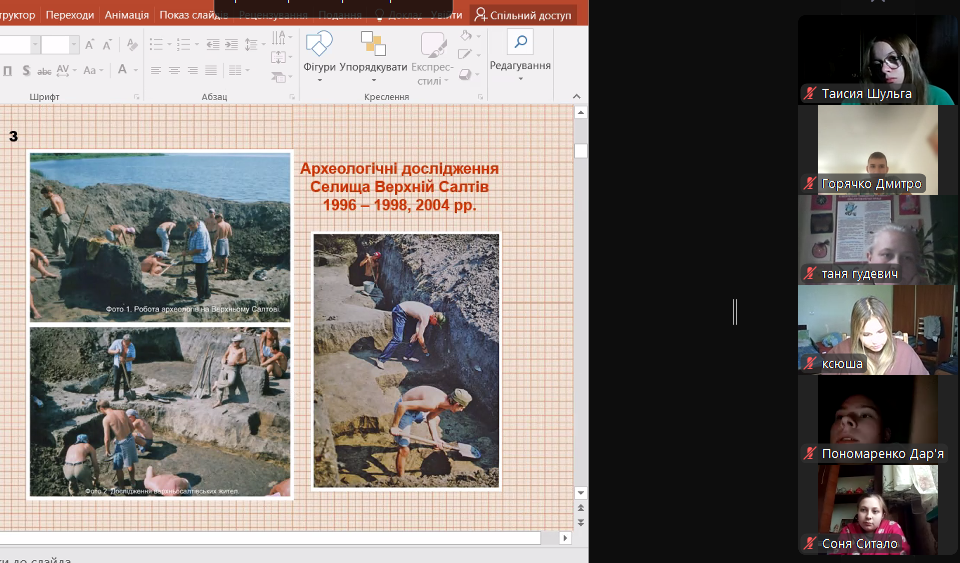Justify the paragraph text
Screen dimensions: 960x563
212,70
